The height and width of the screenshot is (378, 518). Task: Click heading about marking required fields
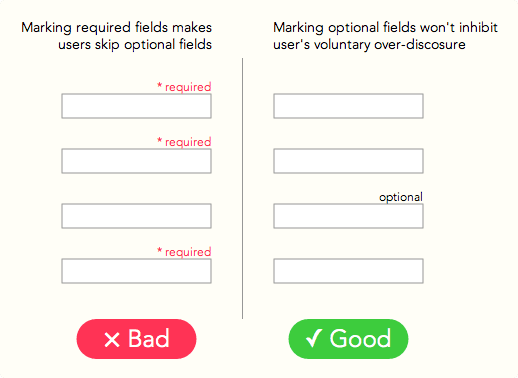pos(117,36)
